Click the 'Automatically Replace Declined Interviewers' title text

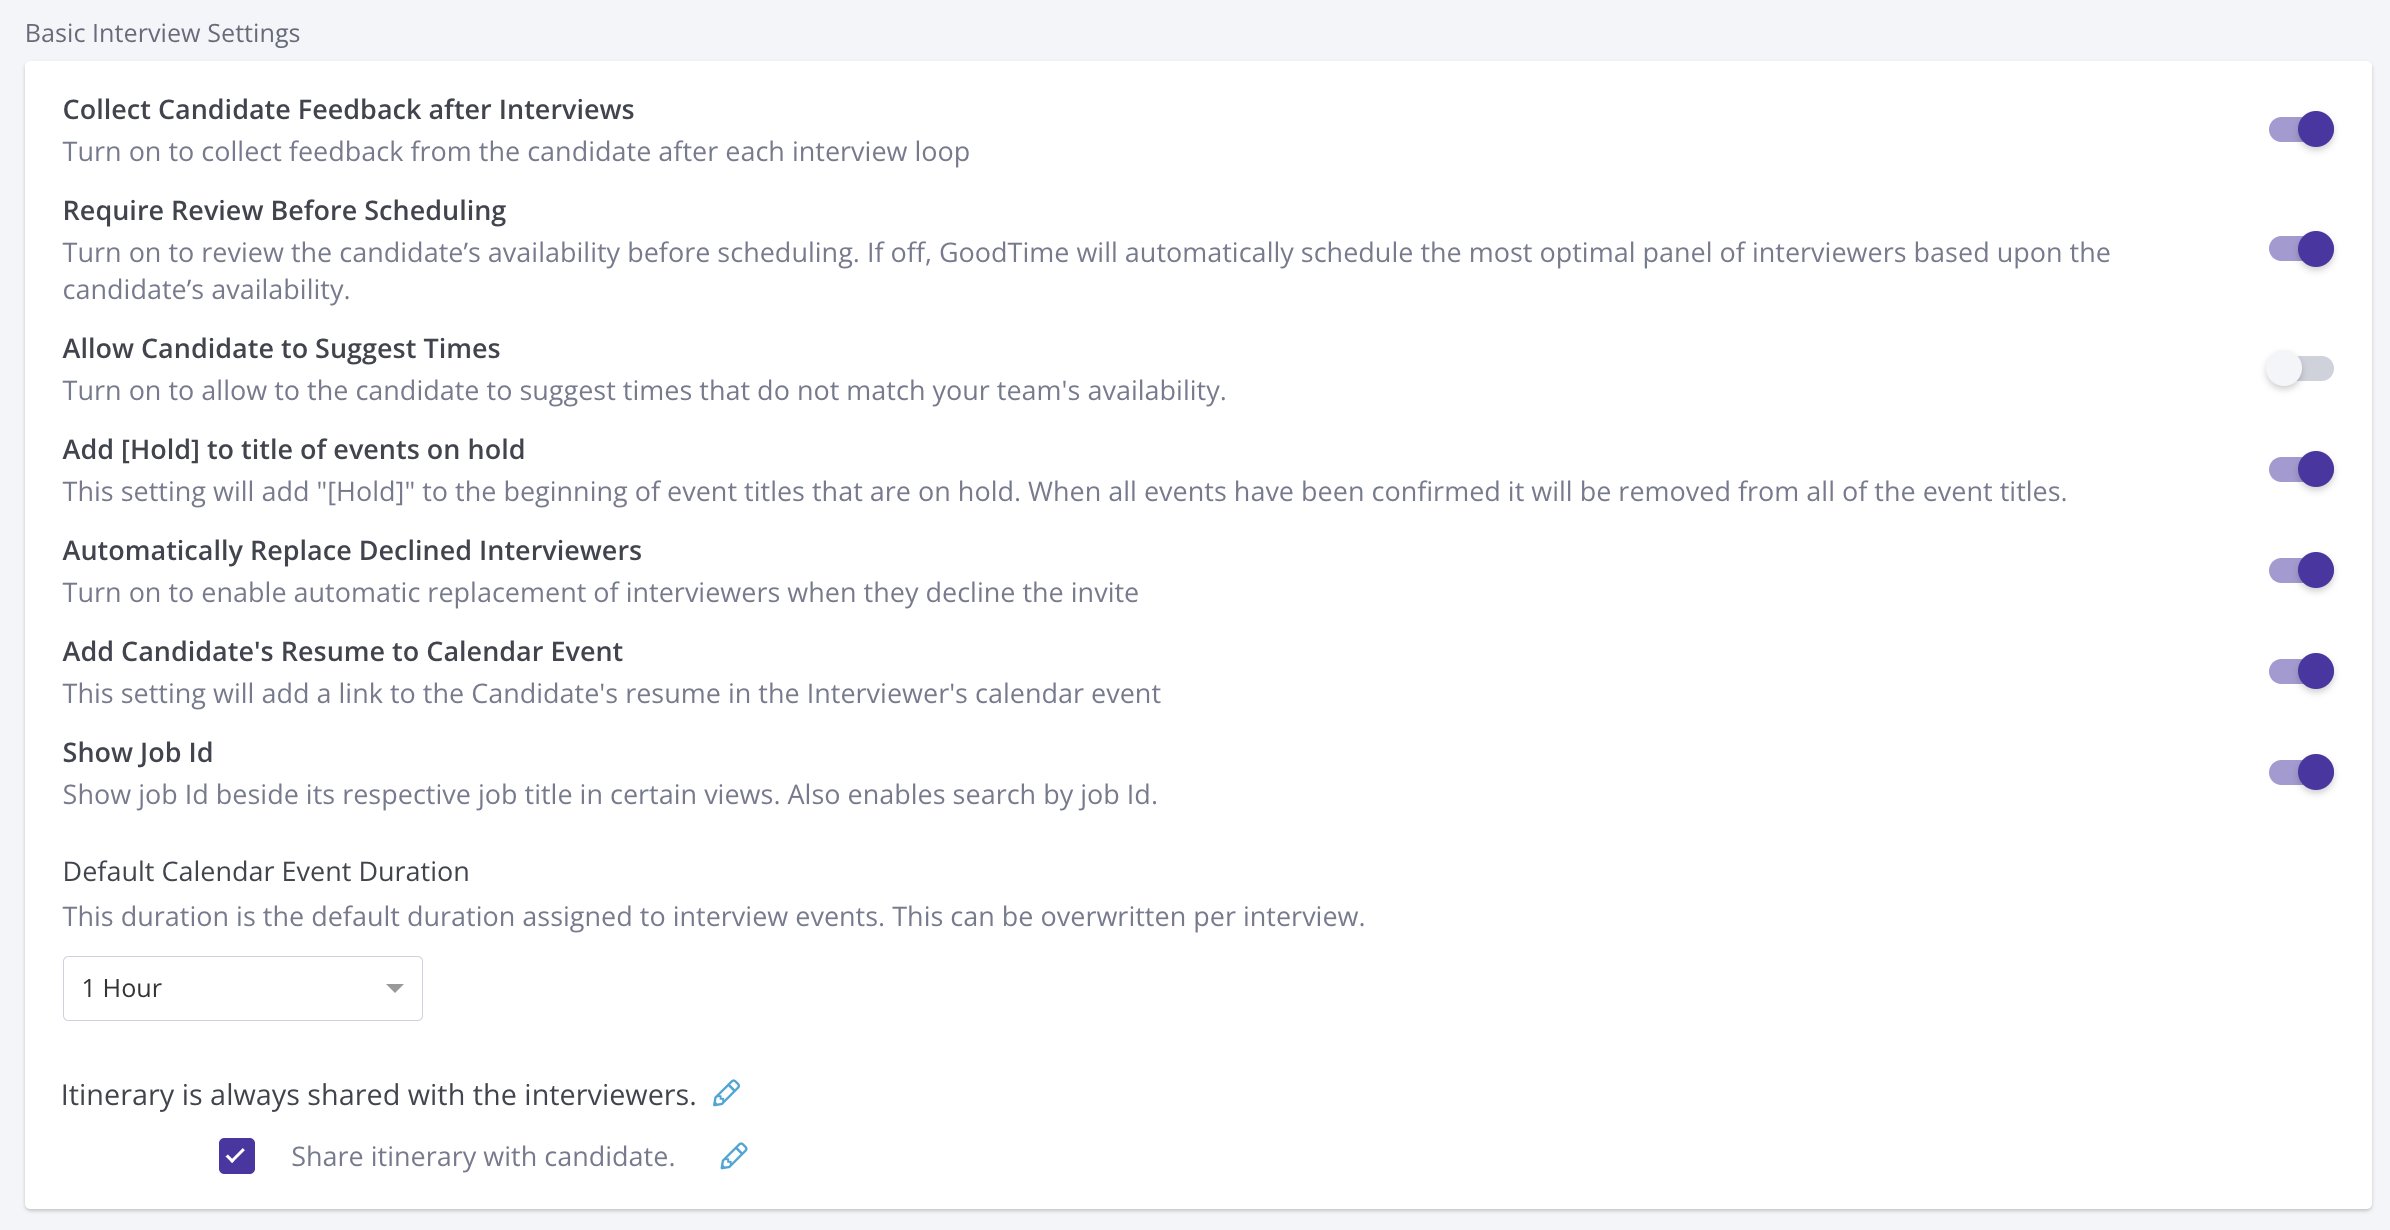[x=352, y=550]
